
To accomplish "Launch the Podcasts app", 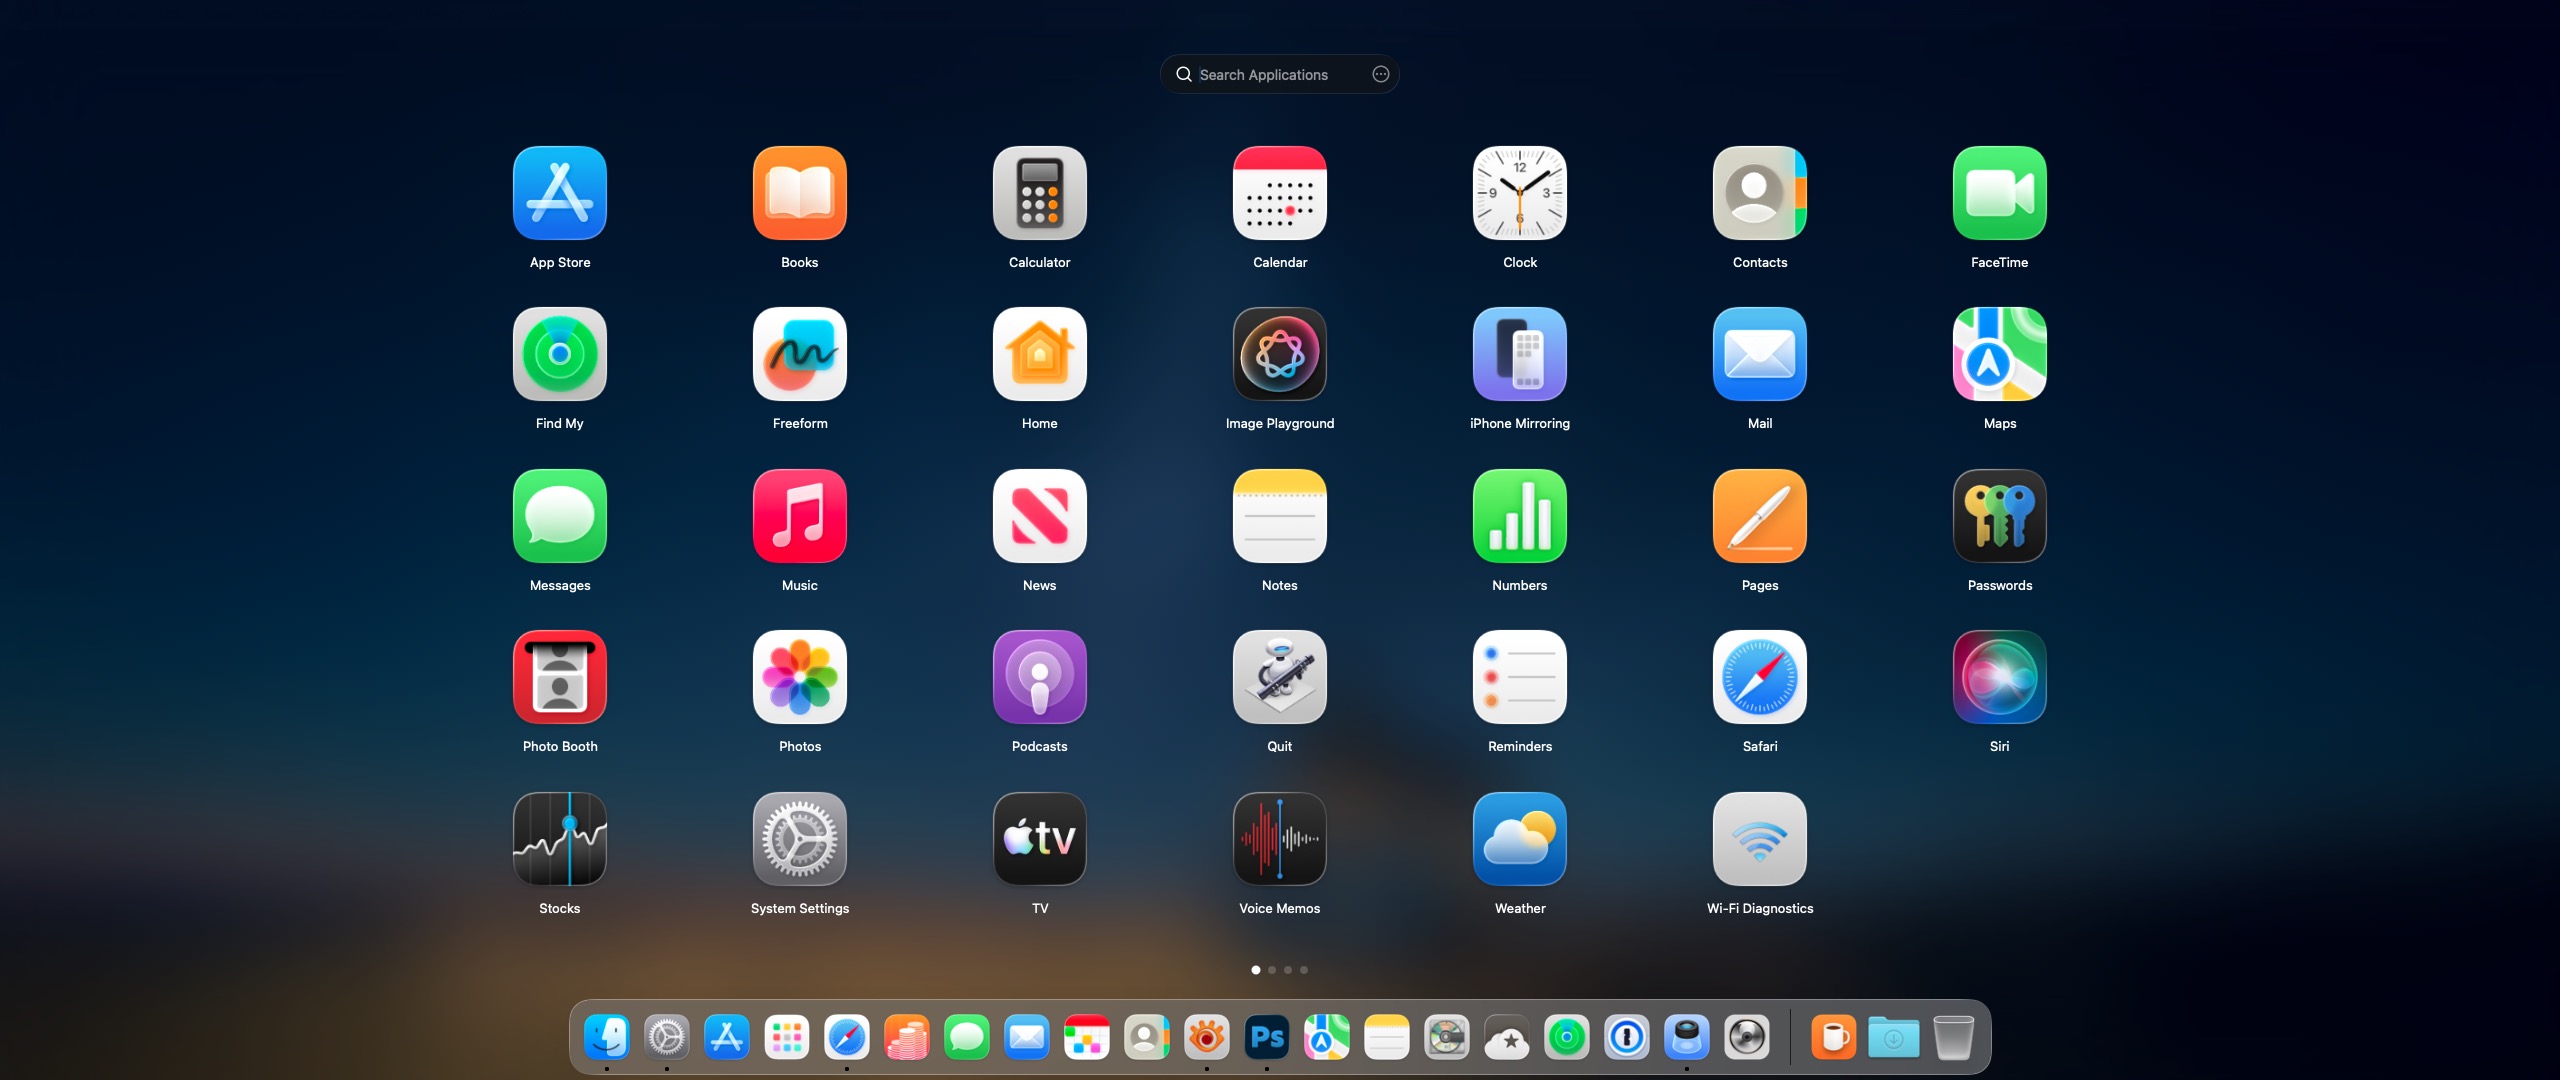I will point(1039,677).
